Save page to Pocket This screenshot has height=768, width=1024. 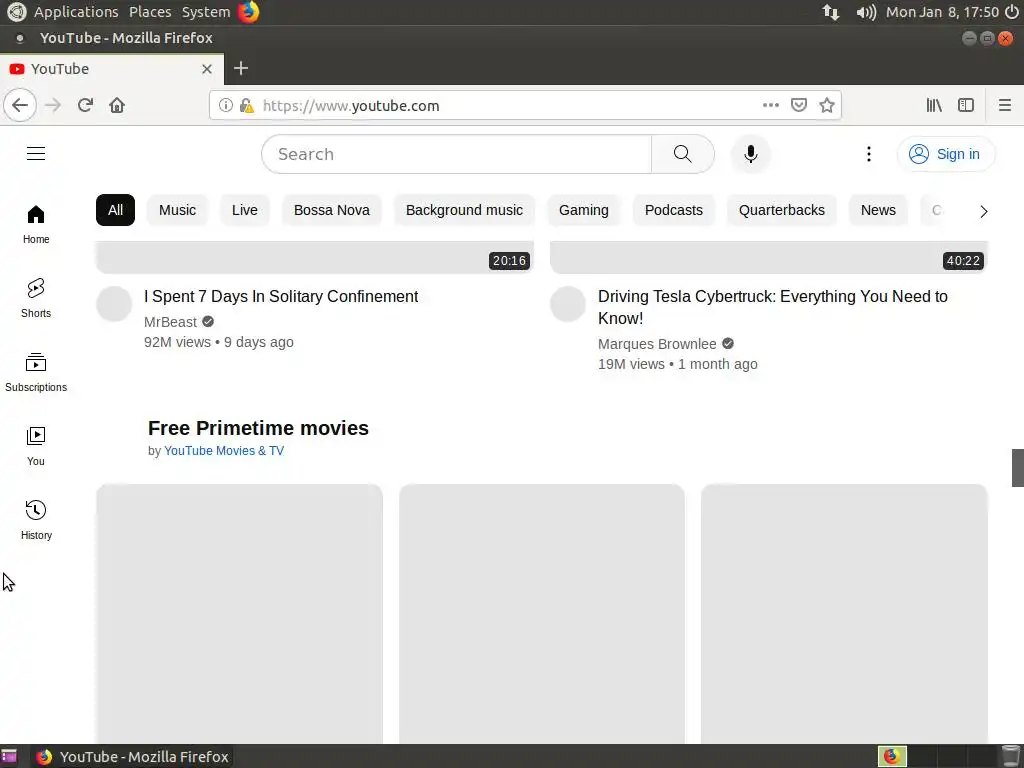pos(799,105)
